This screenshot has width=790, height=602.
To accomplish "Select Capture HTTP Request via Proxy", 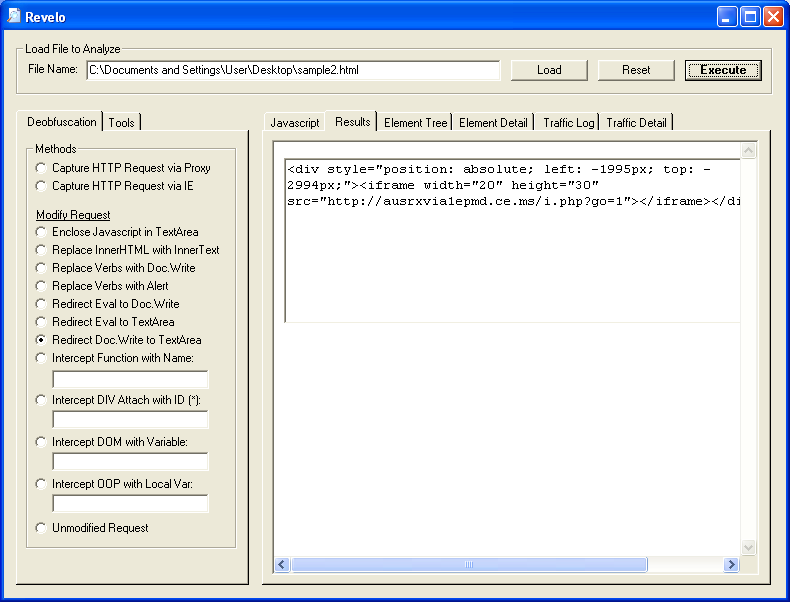I will pyautogui.click(x=41, y=168).
